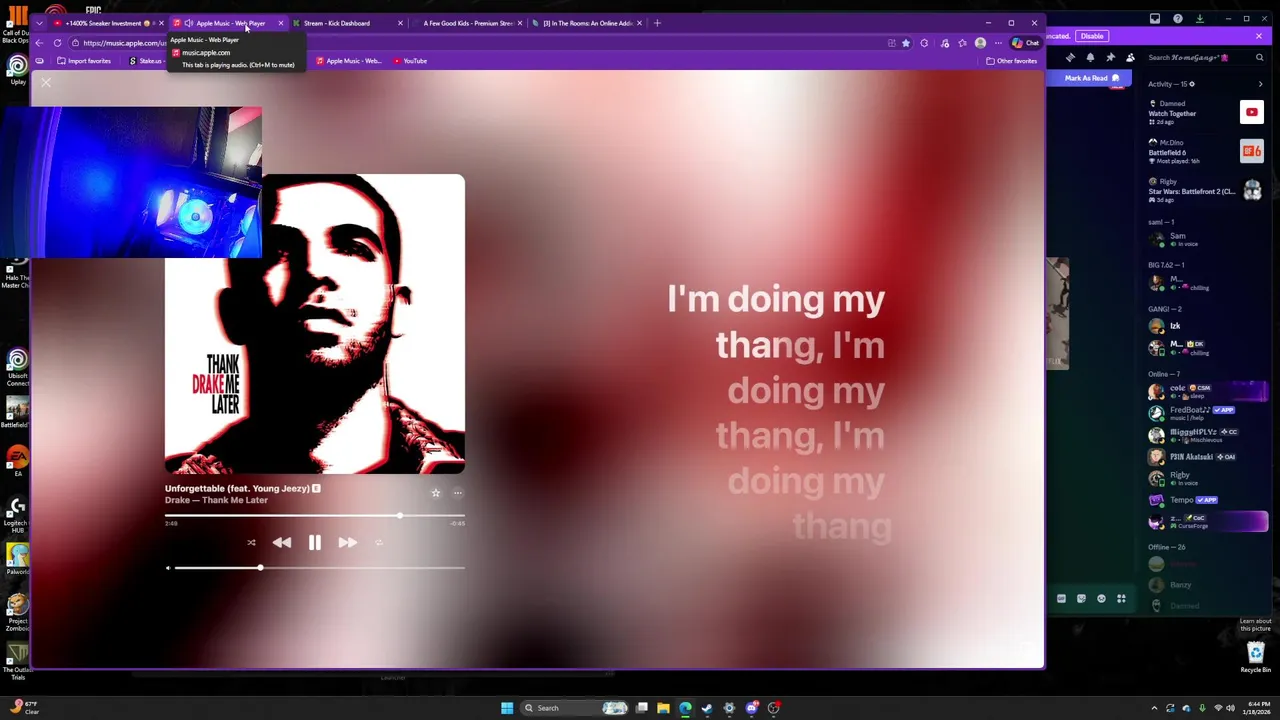
Task: Toggle repeat in the music player
Action: point(379,543)
